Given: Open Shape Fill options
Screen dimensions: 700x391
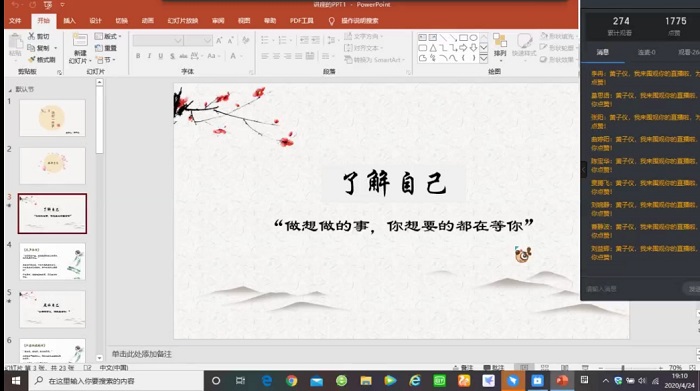Looking at the screenshot, I should pyautogui.click(x=558, y=36).
